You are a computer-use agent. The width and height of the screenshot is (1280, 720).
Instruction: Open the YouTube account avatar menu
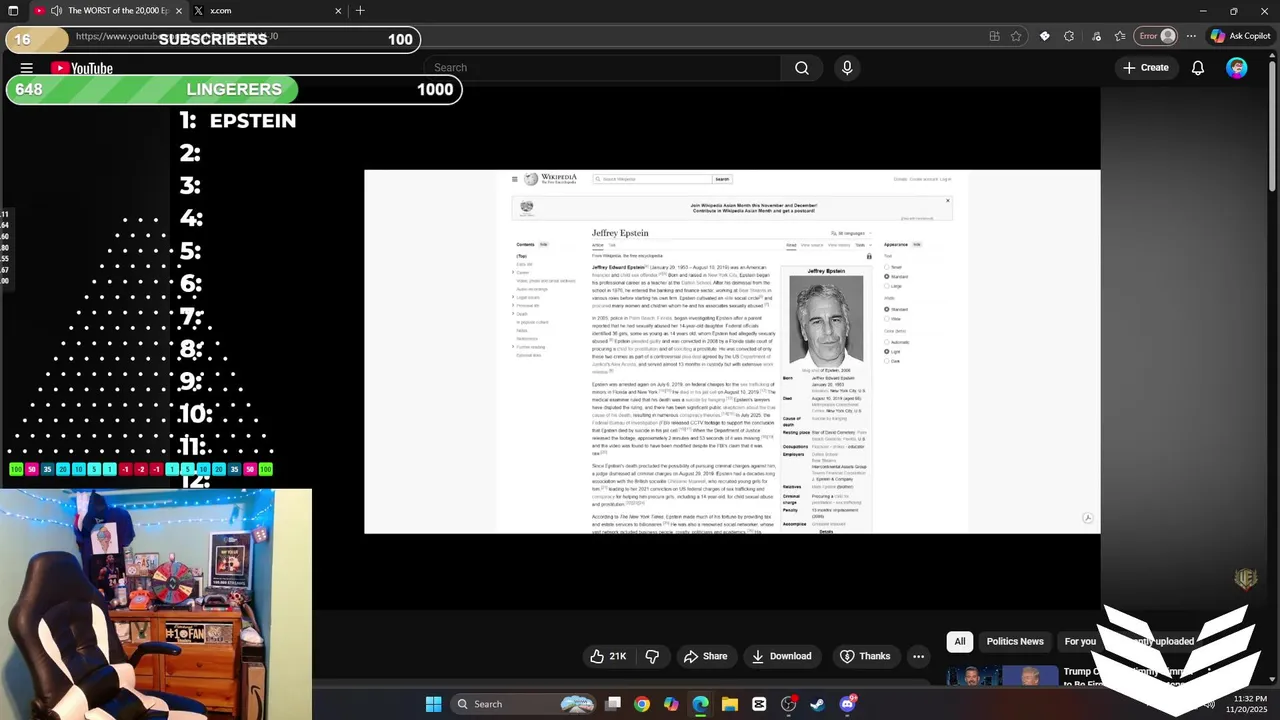(x=1237, y=68)
